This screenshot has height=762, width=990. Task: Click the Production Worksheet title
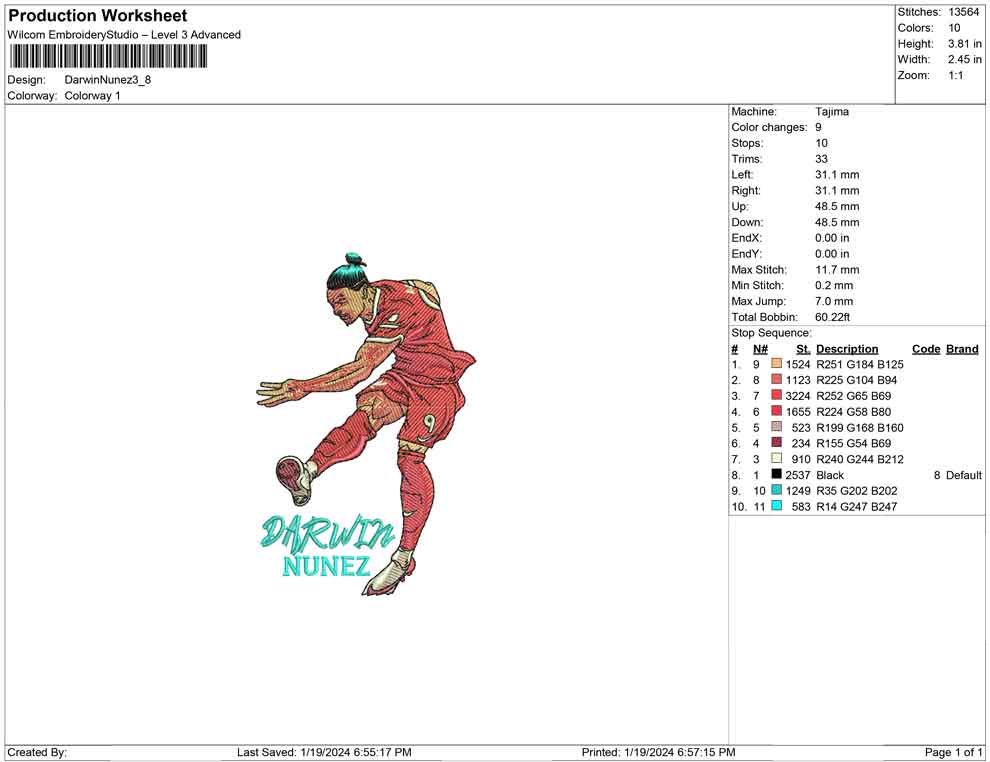[x=98, y=16]
